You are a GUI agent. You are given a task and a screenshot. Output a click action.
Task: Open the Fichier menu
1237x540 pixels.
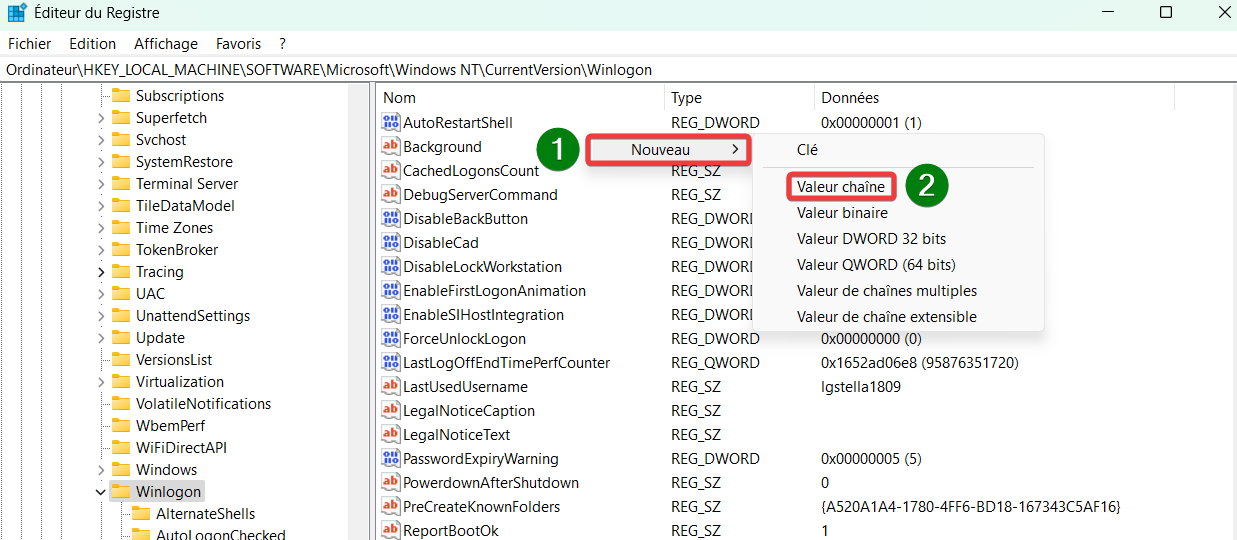(30, 44)
